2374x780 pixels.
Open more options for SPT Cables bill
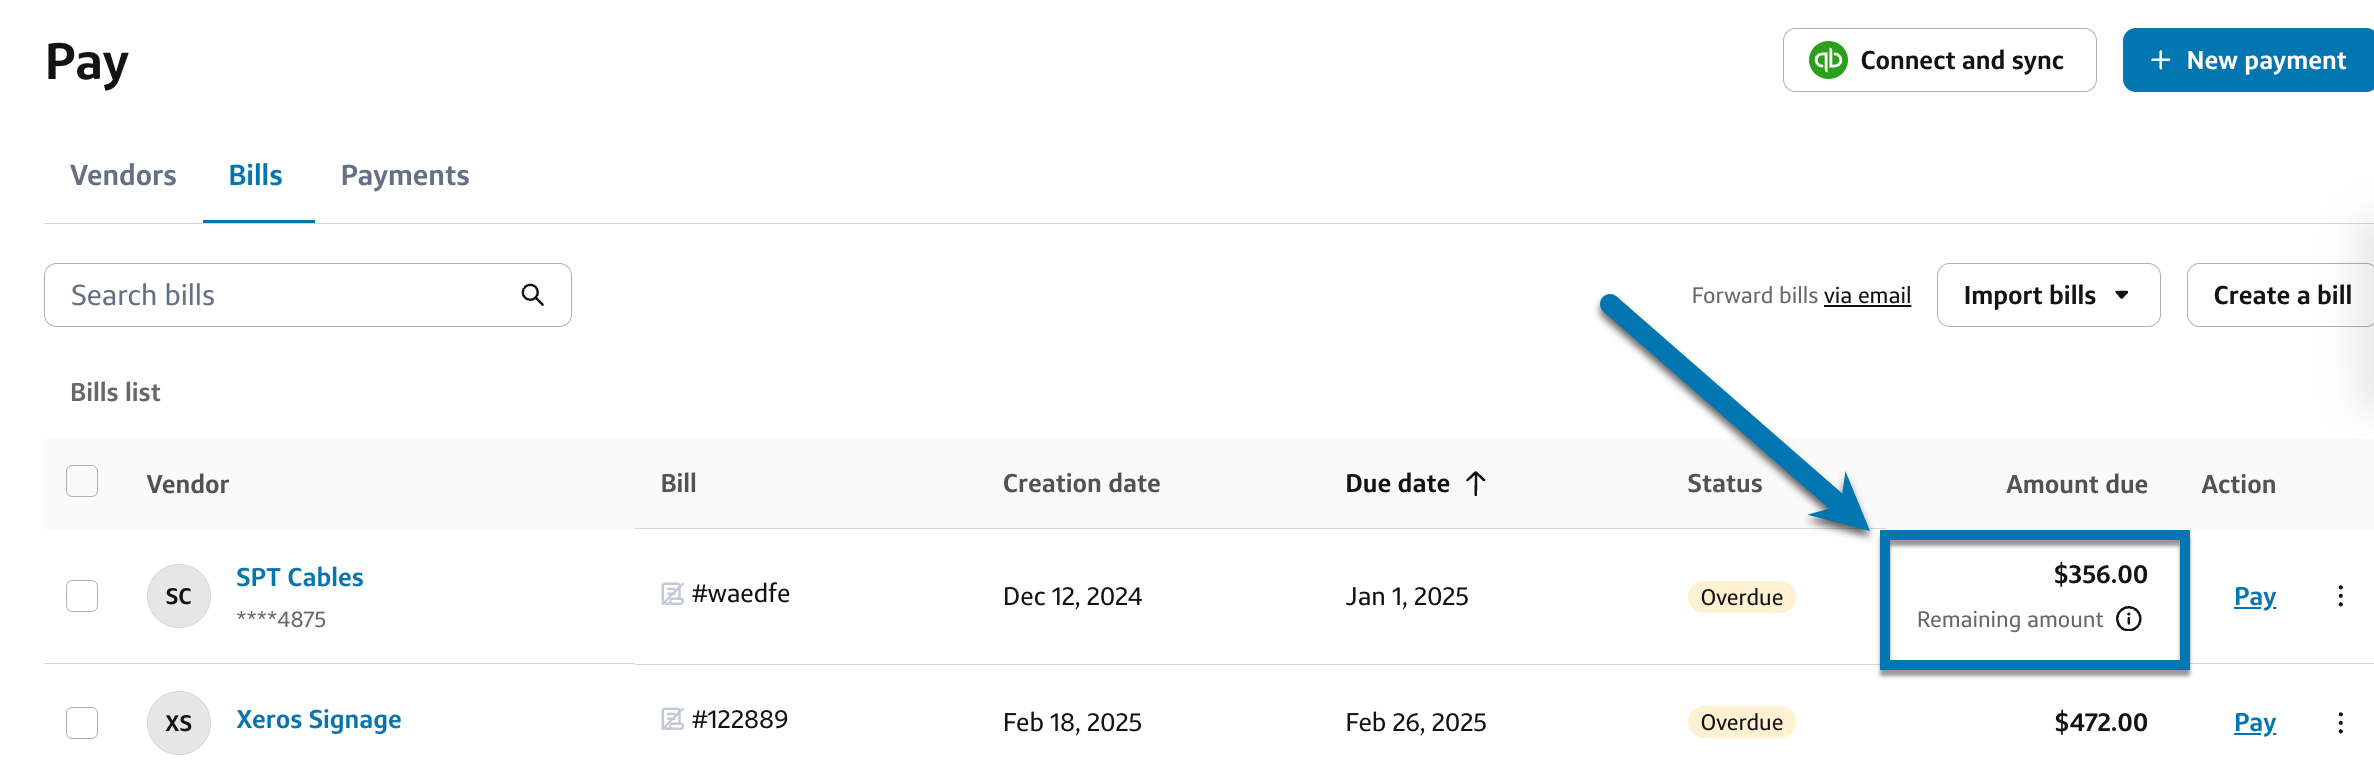2340,596
